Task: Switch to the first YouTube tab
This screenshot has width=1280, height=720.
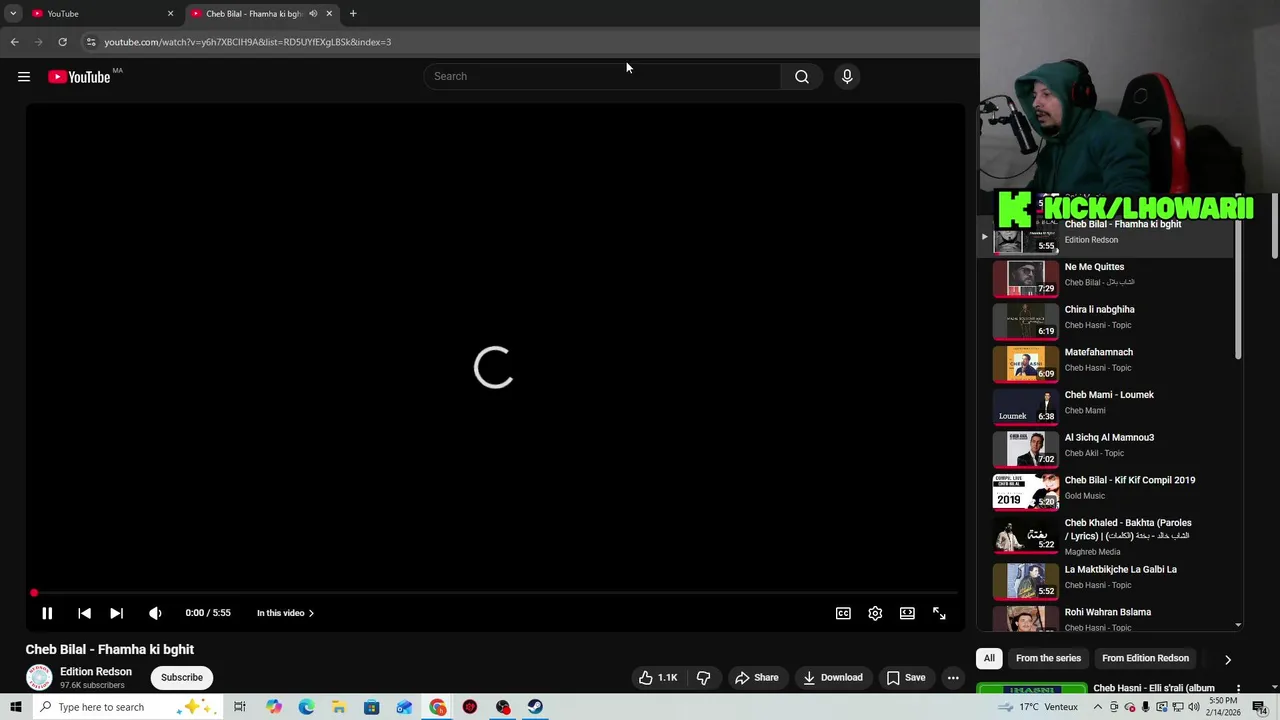Action: pyautogui.click(x=102, y=14)
